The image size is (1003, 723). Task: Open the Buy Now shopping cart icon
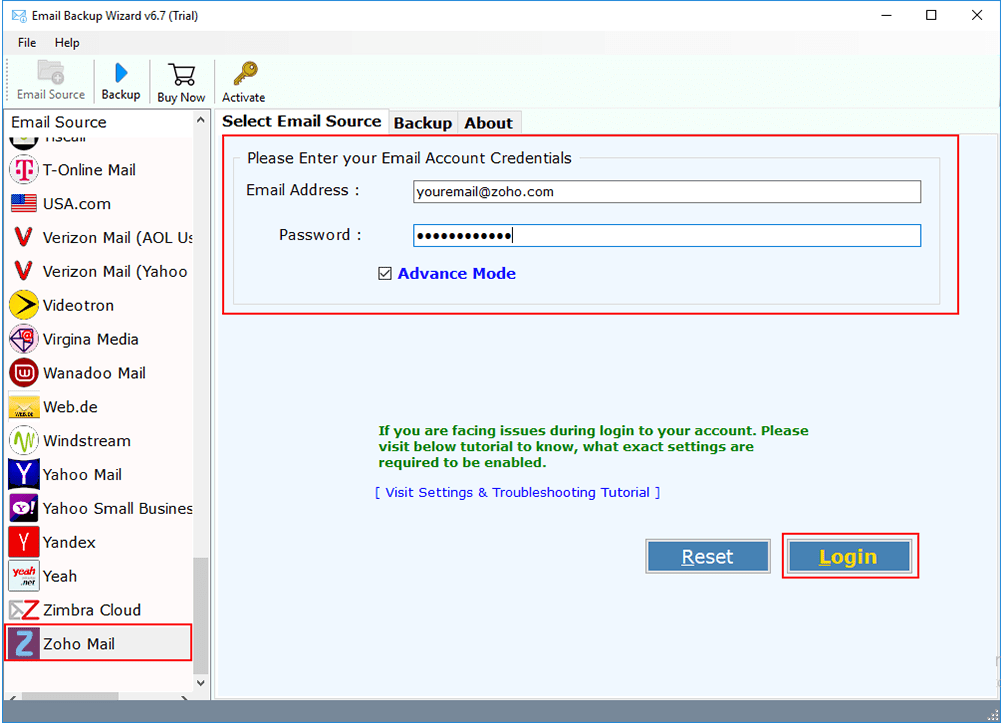tap(180, 80)
